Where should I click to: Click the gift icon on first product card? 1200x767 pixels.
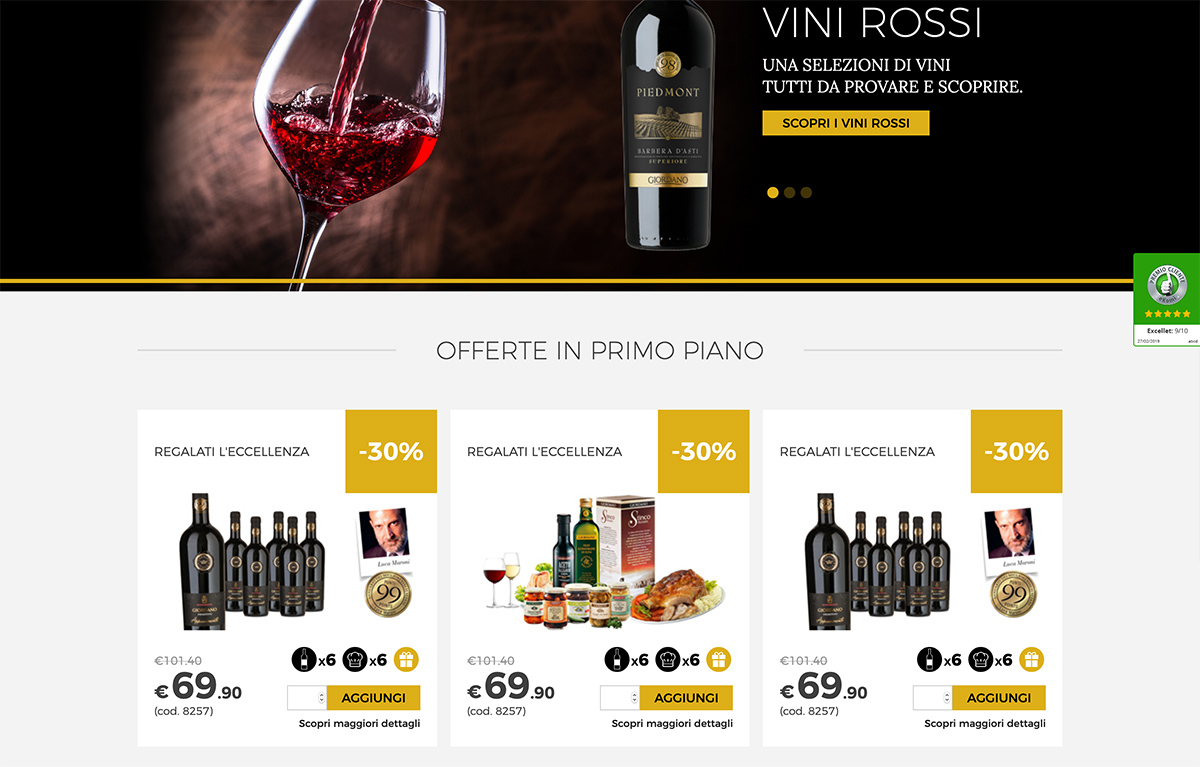pos(406,660)
